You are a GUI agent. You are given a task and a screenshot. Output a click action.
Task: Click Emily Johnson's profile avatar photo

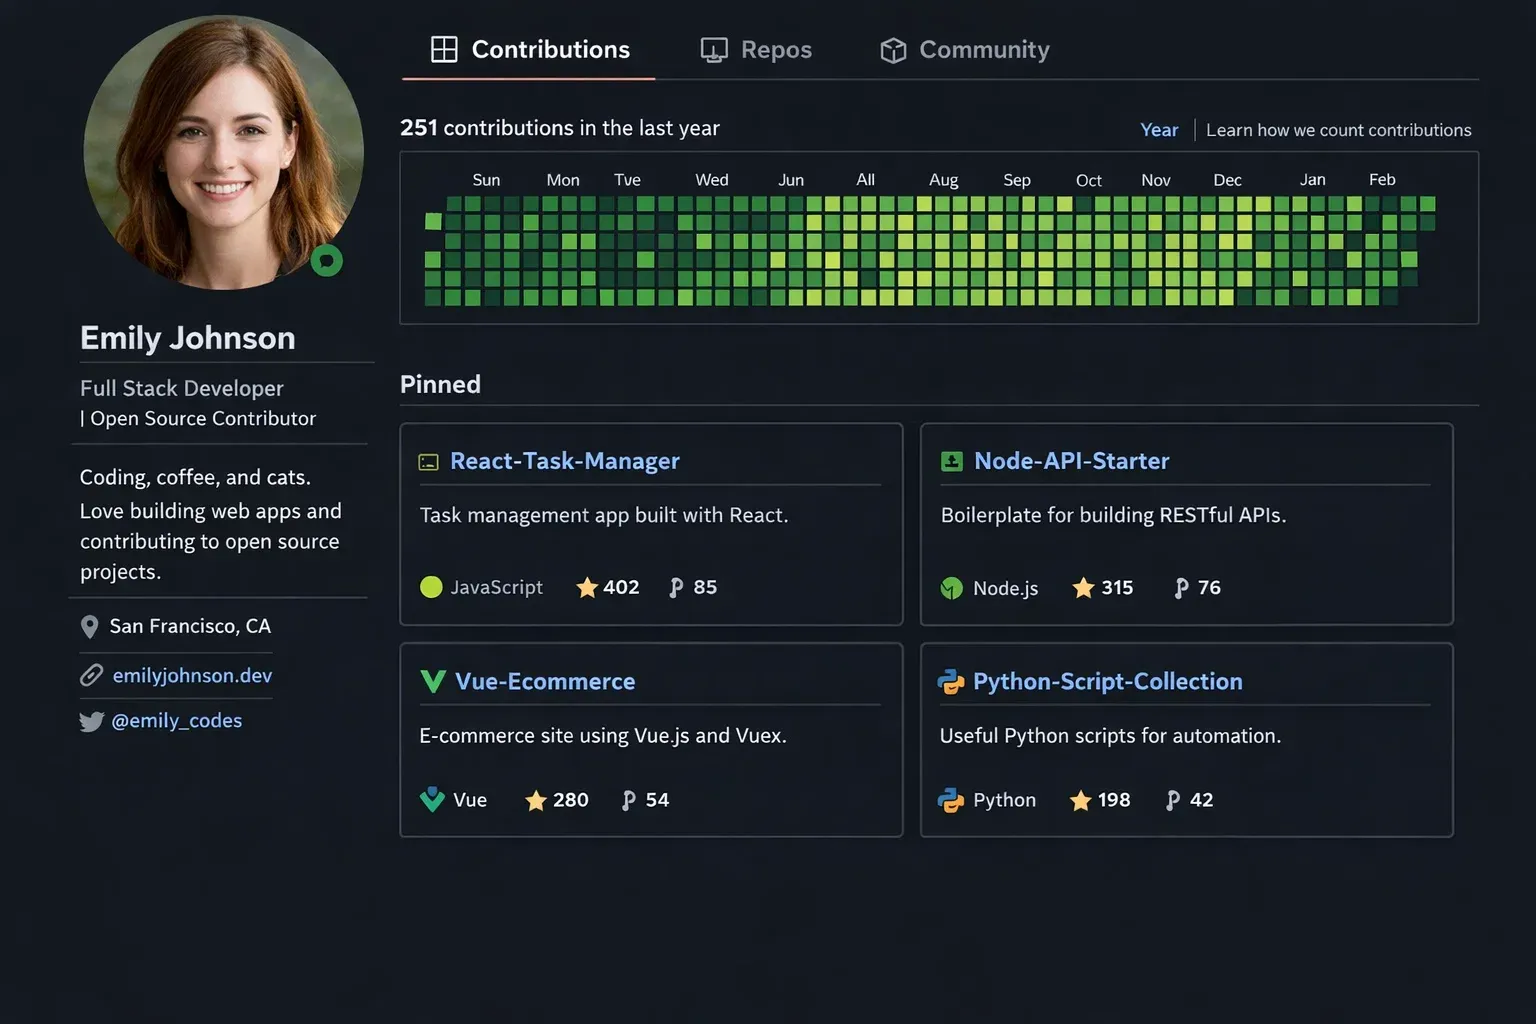[x=222, y=152]
